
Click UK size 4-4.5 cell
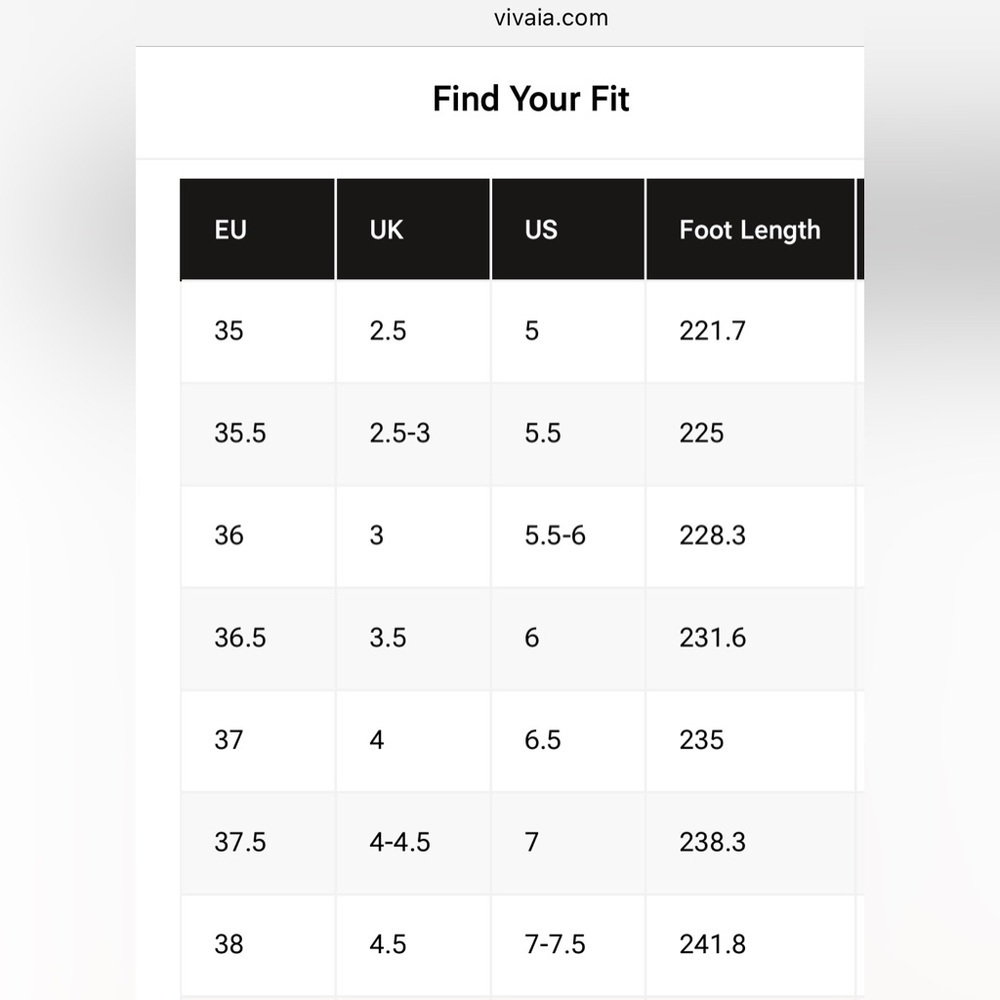413,842
